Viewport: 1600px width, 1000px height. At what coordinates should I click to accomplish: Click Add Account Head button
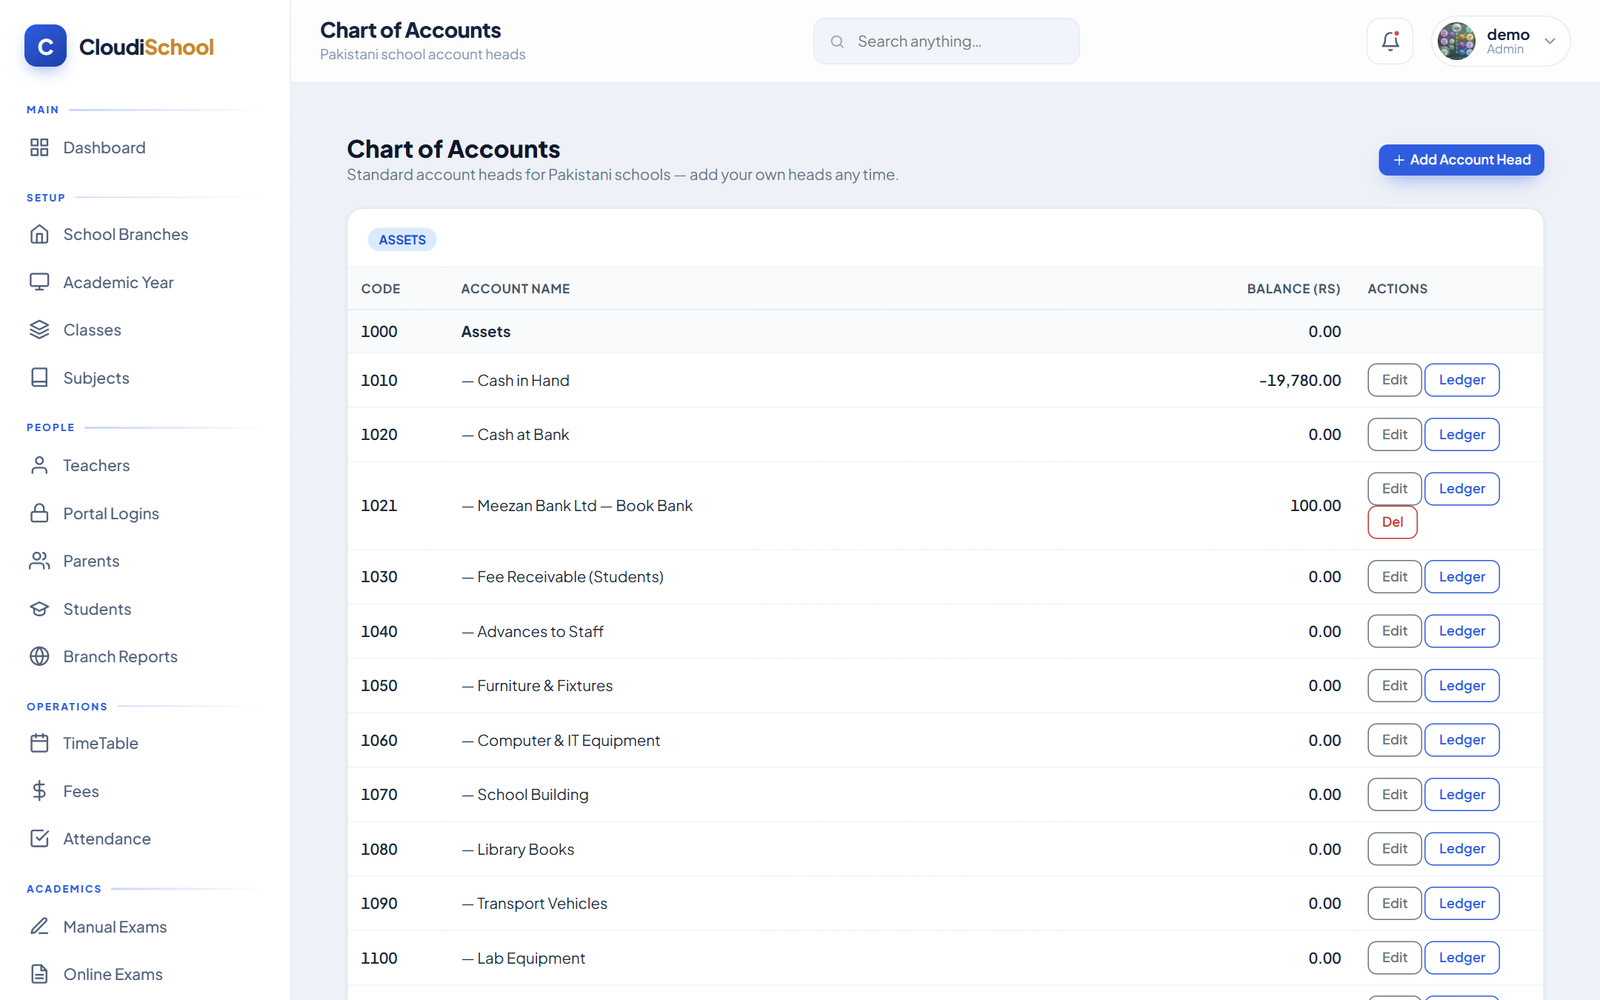coord(1461,160)
